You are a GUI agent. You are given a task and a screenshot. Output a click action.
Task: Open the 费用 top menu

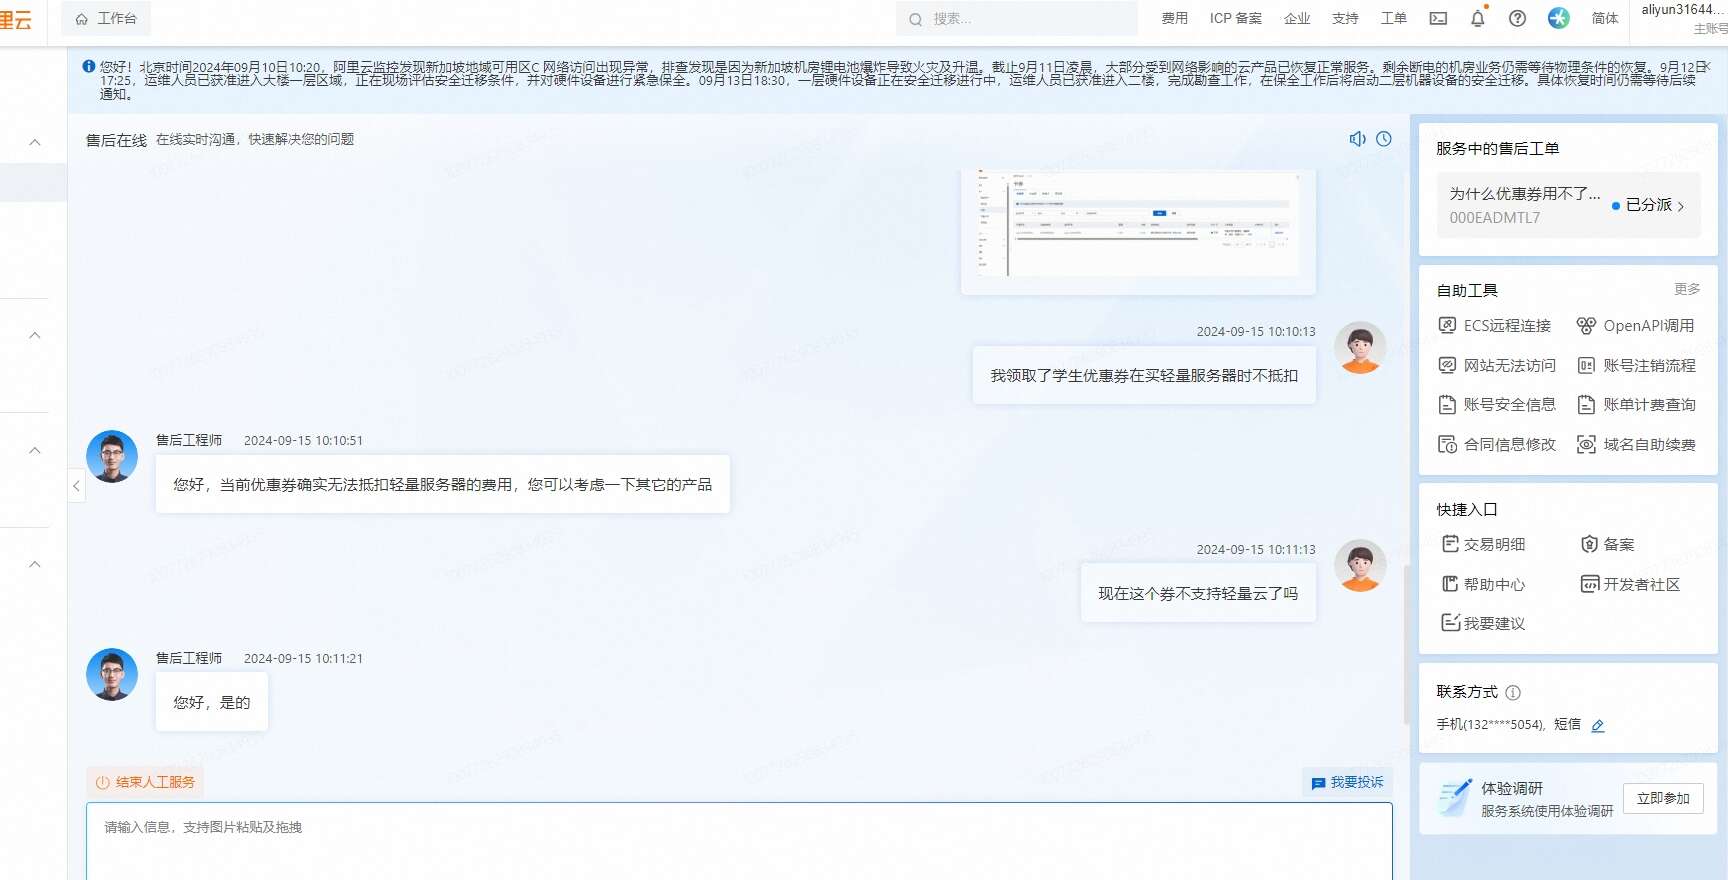(x=1174, y=18)
